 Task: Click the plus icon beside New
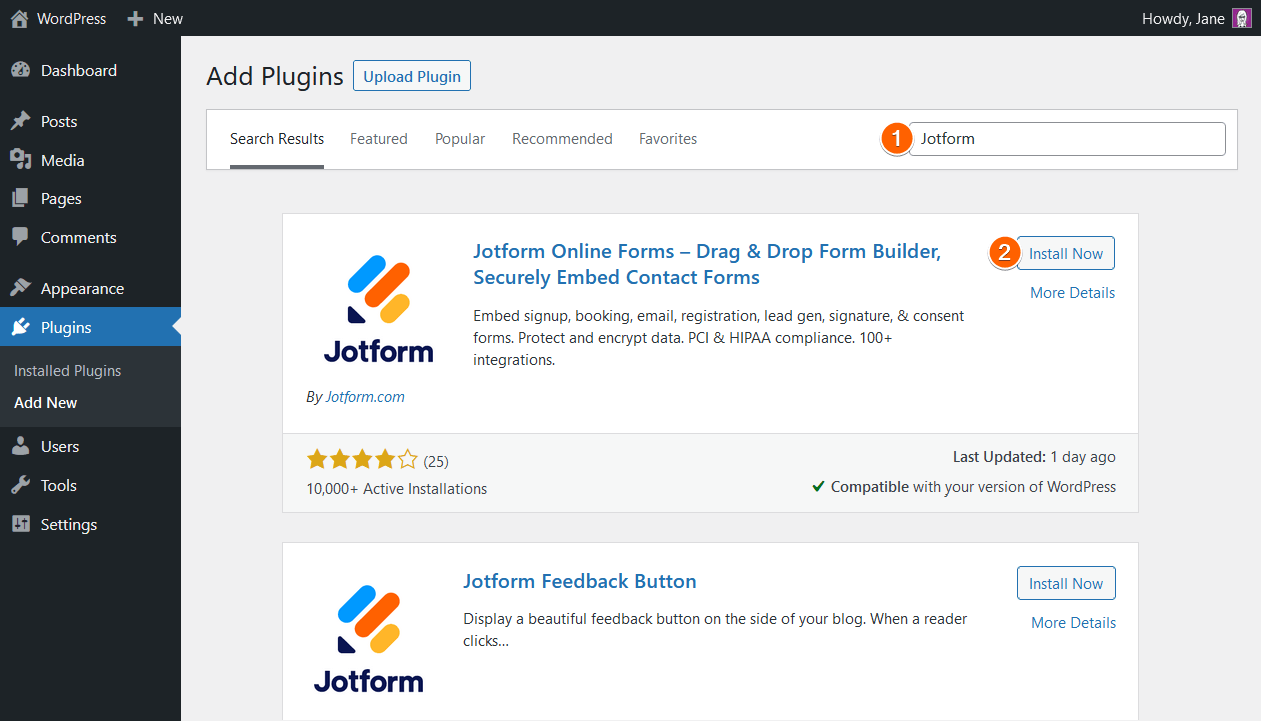(x=136, y=18)
